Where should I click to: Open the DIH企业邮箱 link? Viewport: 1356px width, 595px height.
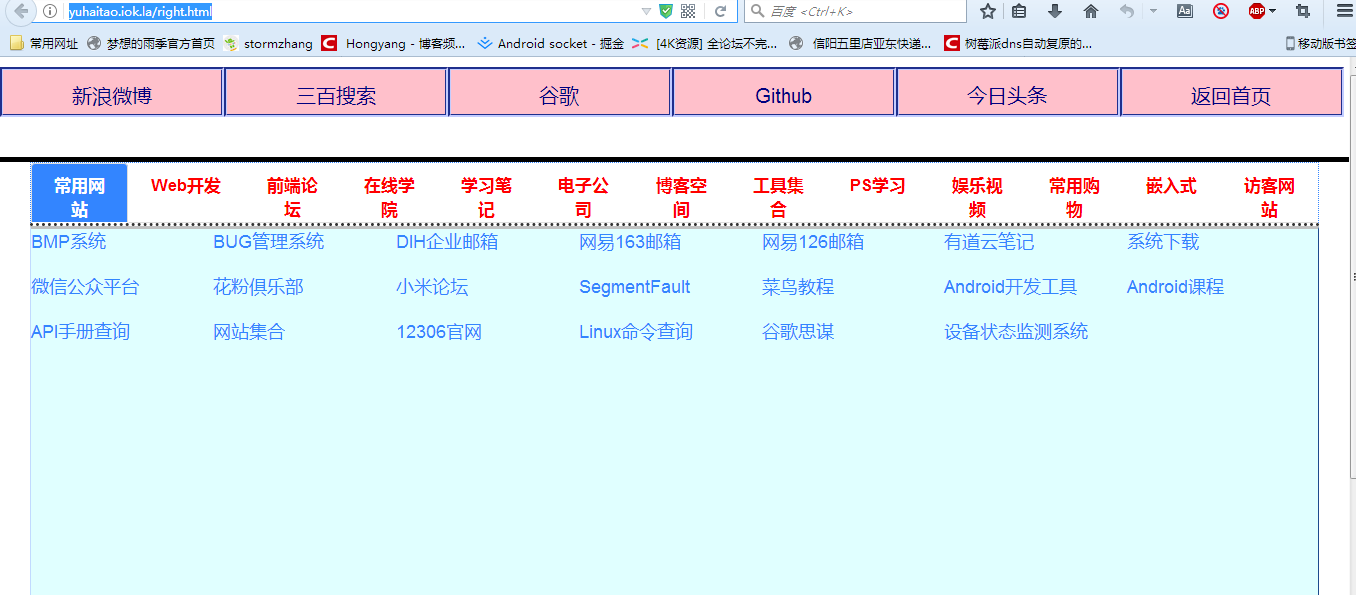(447, 242)
